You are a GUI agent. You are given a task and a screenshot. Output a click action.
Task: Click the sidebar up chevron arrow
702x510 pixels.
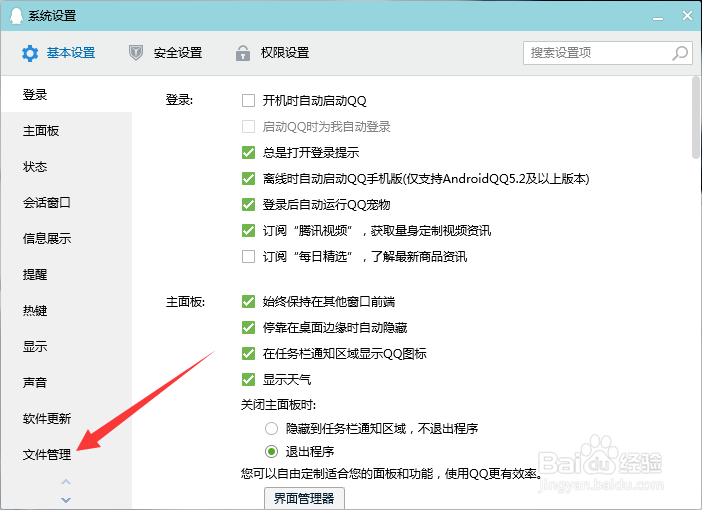pyautogui.click(x=66, y=482)
